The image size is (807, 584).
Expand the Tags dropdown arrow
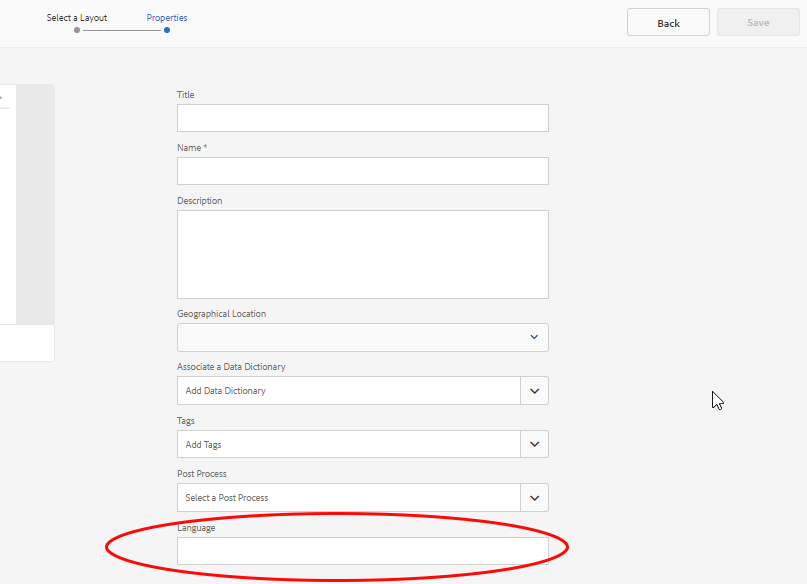click(x=534, y=444)
